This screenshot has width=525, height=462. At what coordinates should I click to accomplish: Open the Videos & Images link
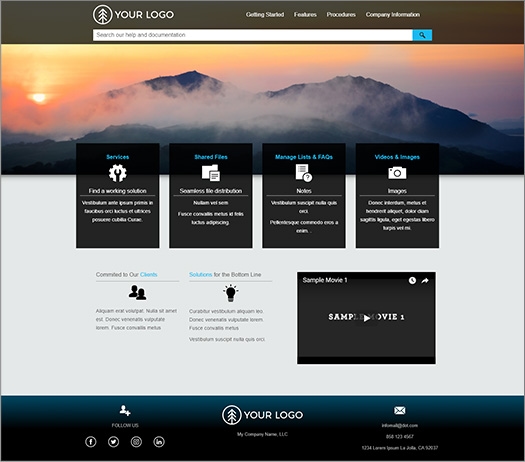[x=397, y=157]
